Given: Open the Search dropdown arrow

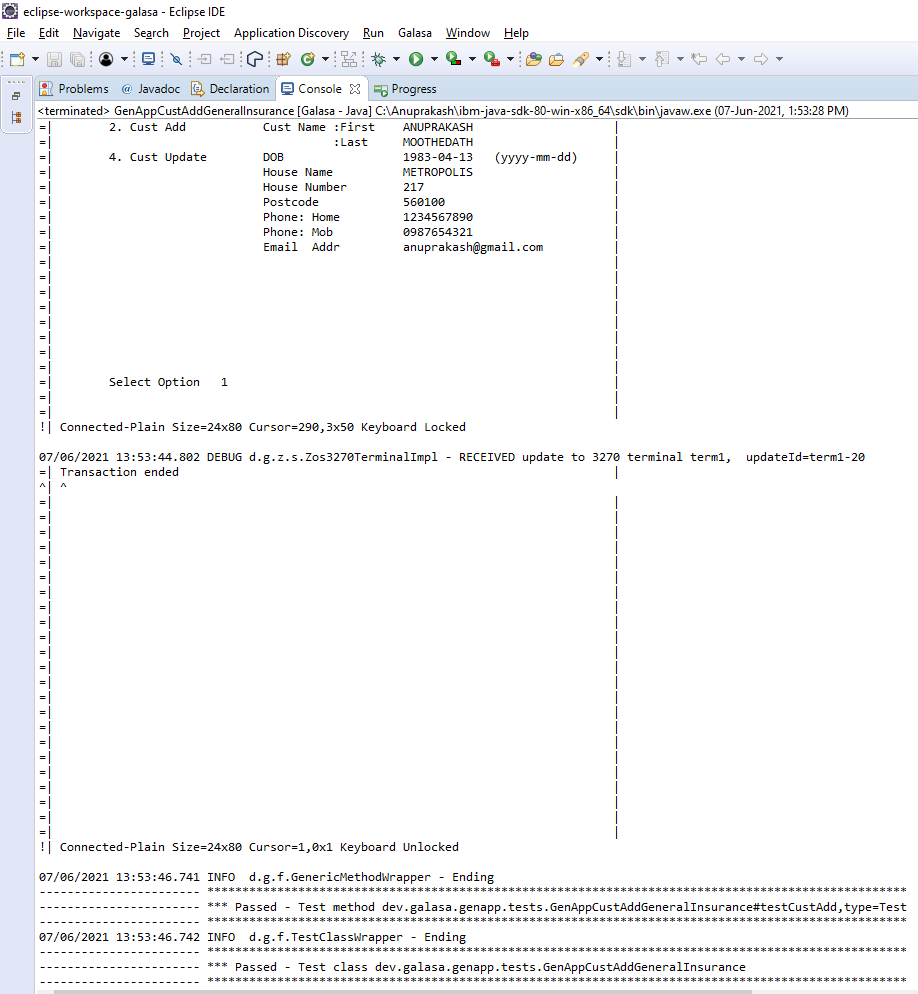Looking at the screenshot, I should tap(599, 59).
